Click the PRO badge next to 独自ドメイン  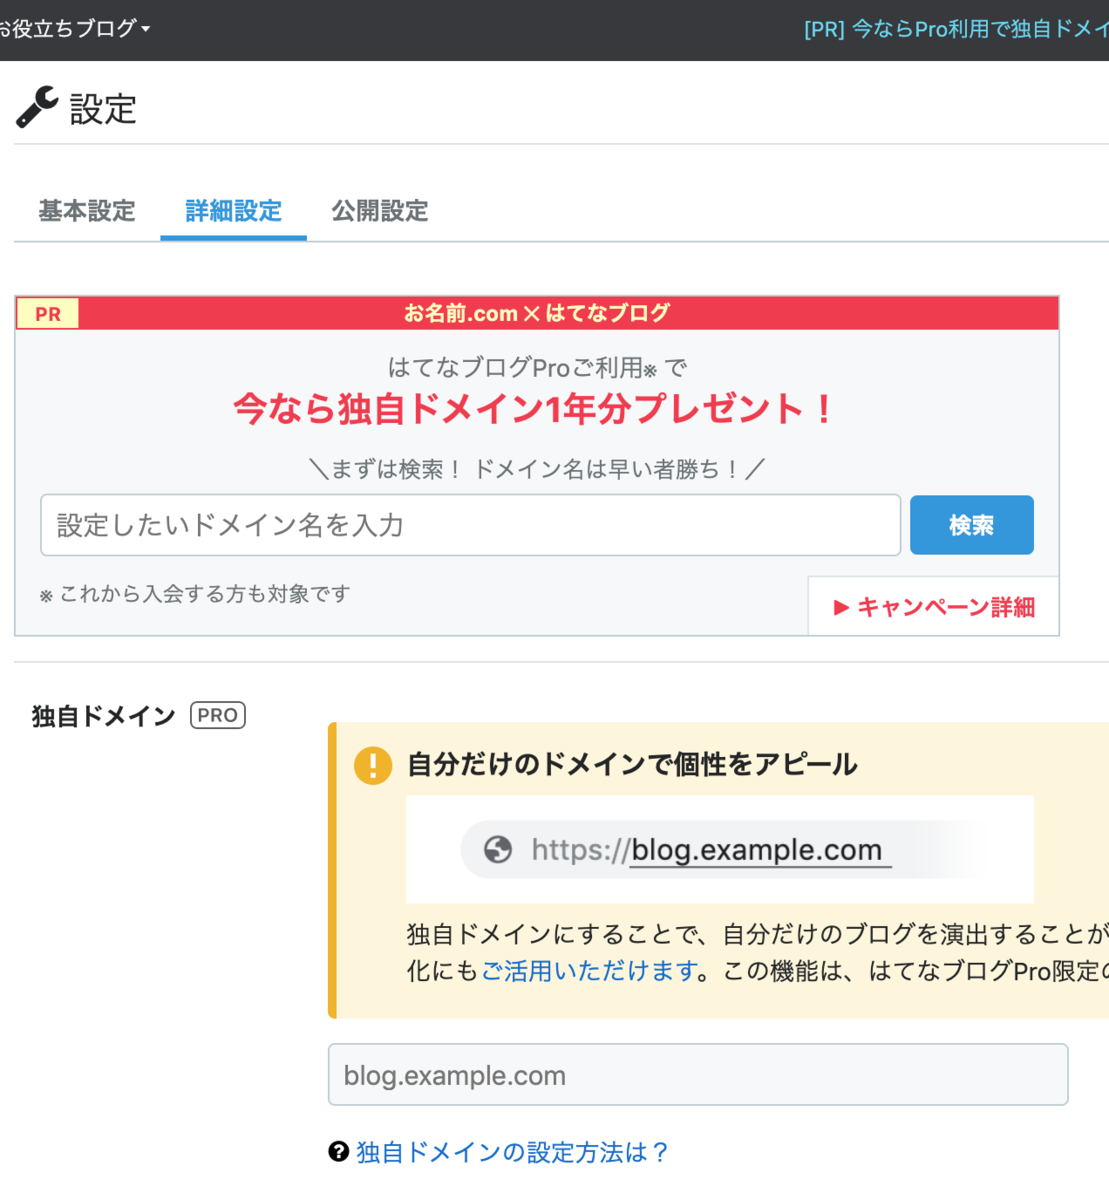coord(218,716)
